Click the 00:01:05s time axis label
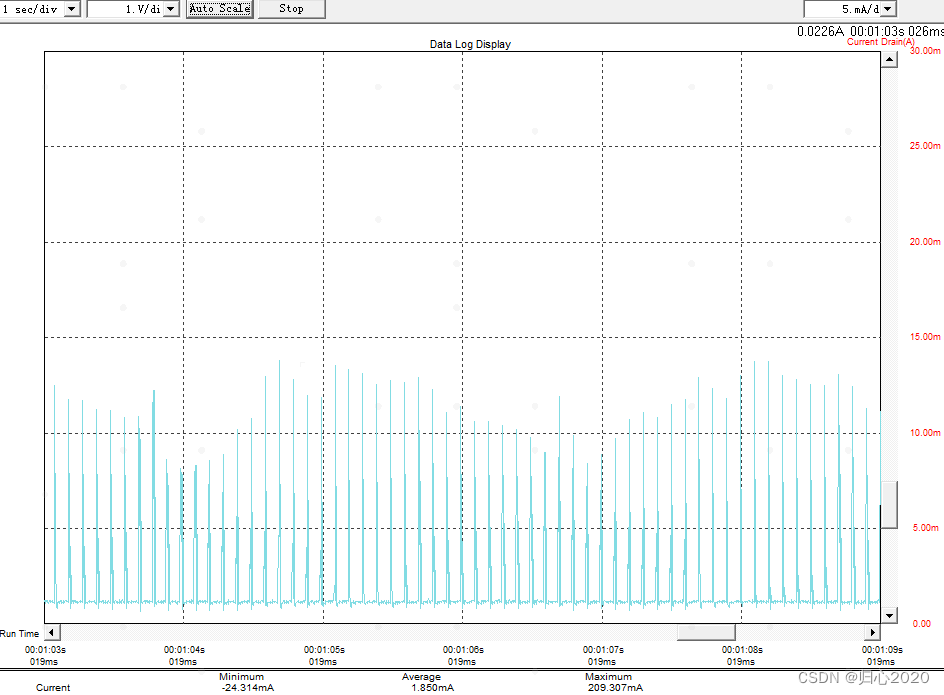 [x=324, y=650]
